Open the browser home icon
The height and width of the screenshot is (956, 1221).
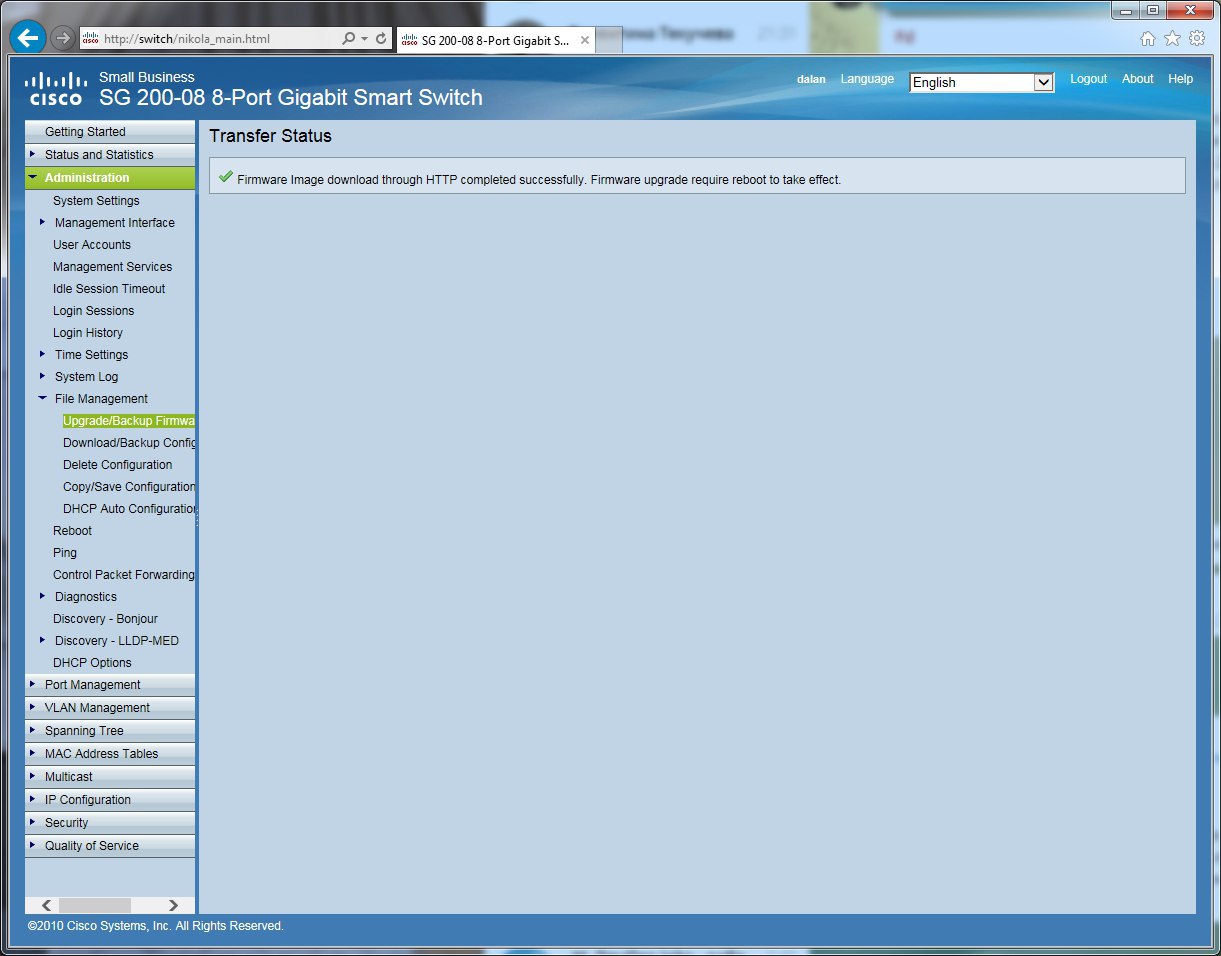click(x=1148, y=39)
